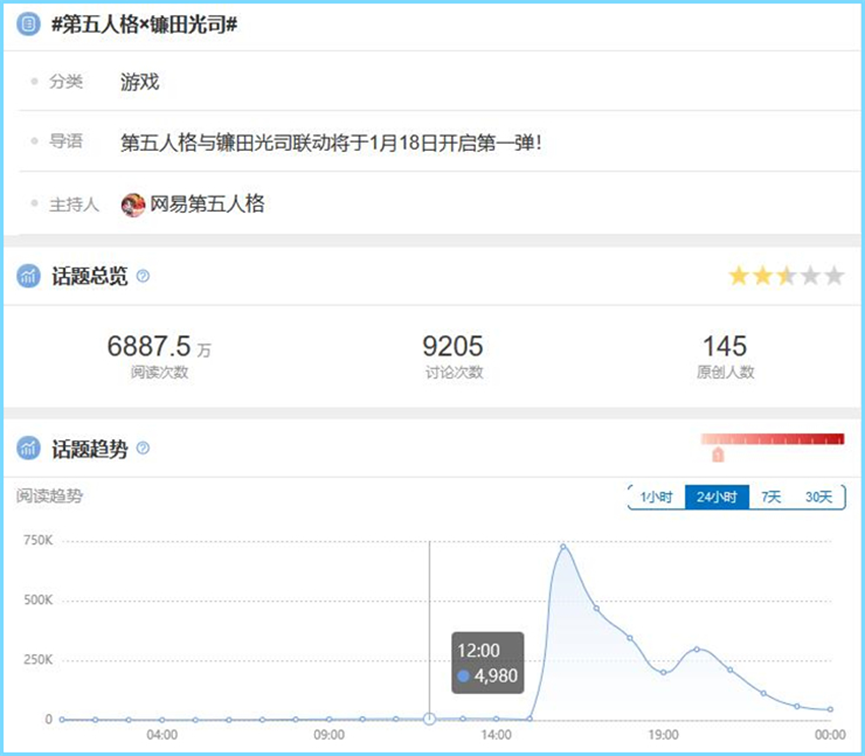
Task: Click the marker under the red heat bar
Action: coord(717,455)
